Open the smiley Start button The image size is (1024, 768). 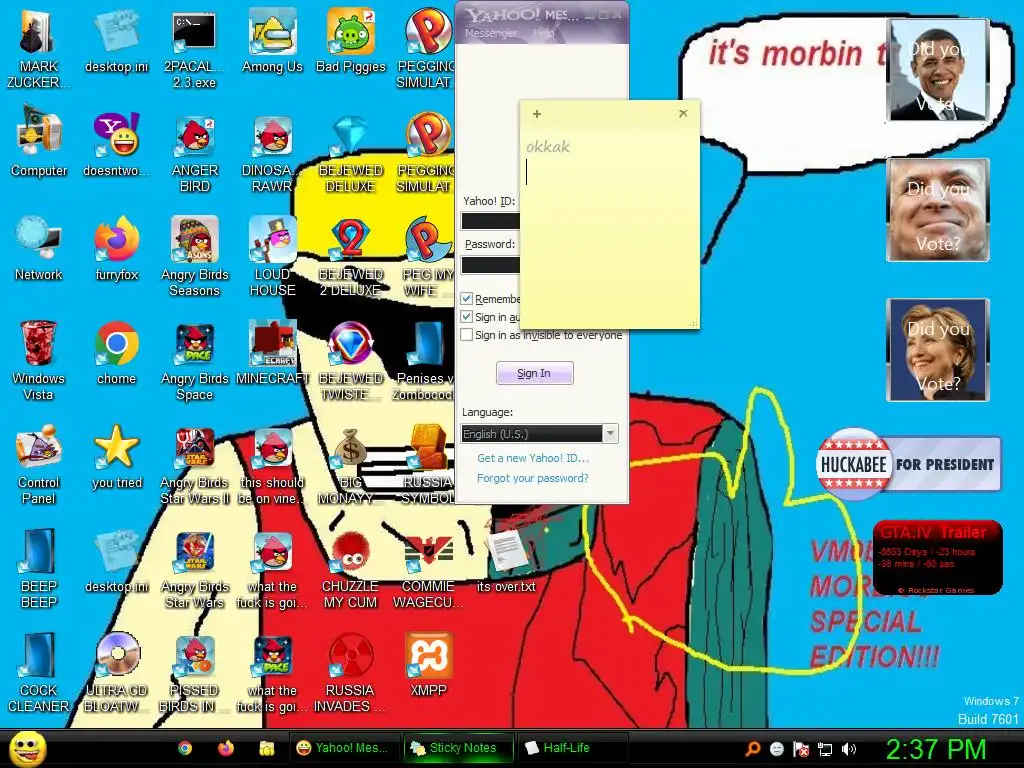tap(27, 748)
